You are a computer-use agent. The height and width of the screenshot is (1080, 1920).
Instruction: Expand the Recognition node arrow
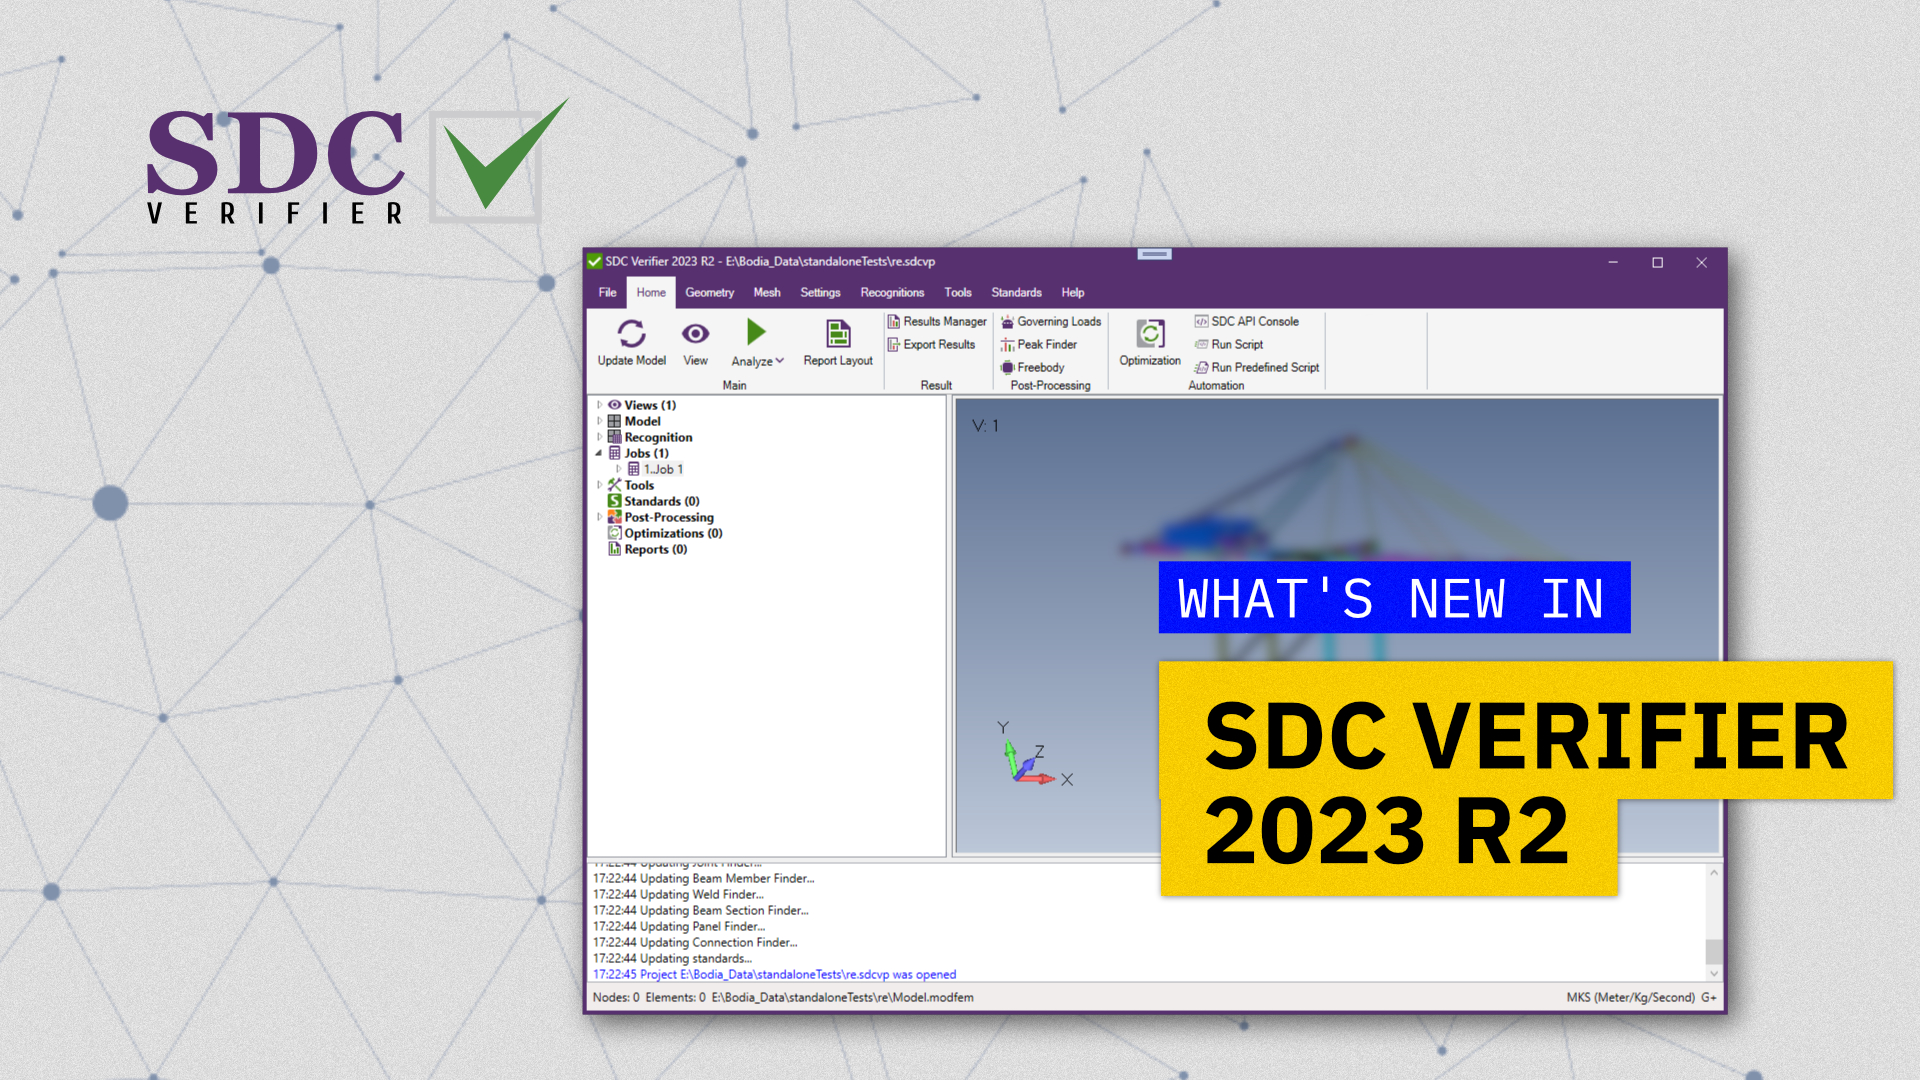(x=599, y=437)
